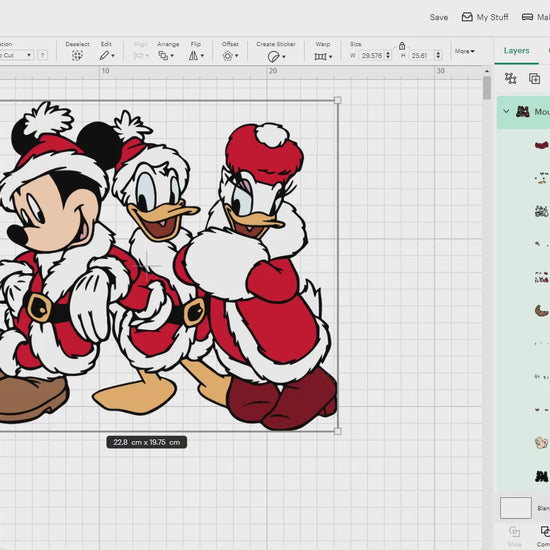Switch to the Layers tab
The image size is (550, 550).
click(516, 51)
